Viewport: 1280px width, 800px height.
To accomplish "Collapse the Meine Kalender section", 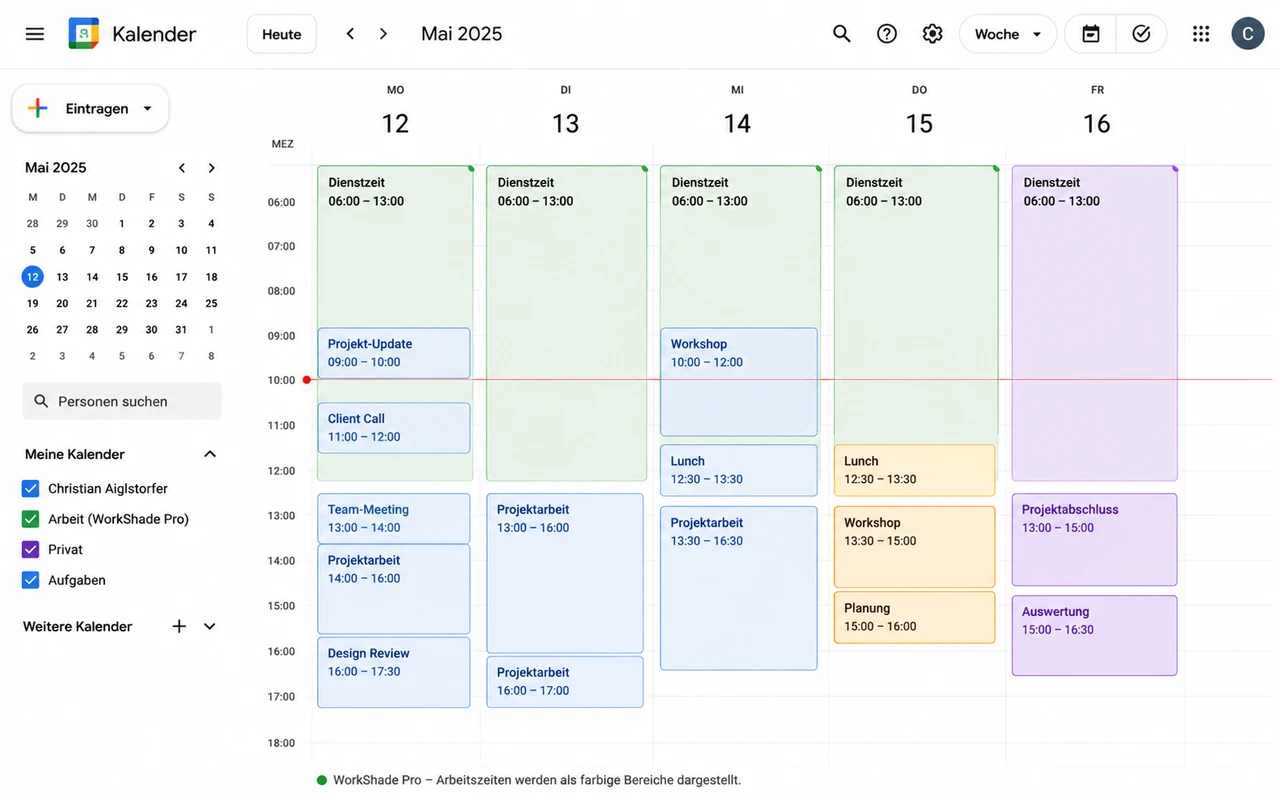I will point(210,454).
